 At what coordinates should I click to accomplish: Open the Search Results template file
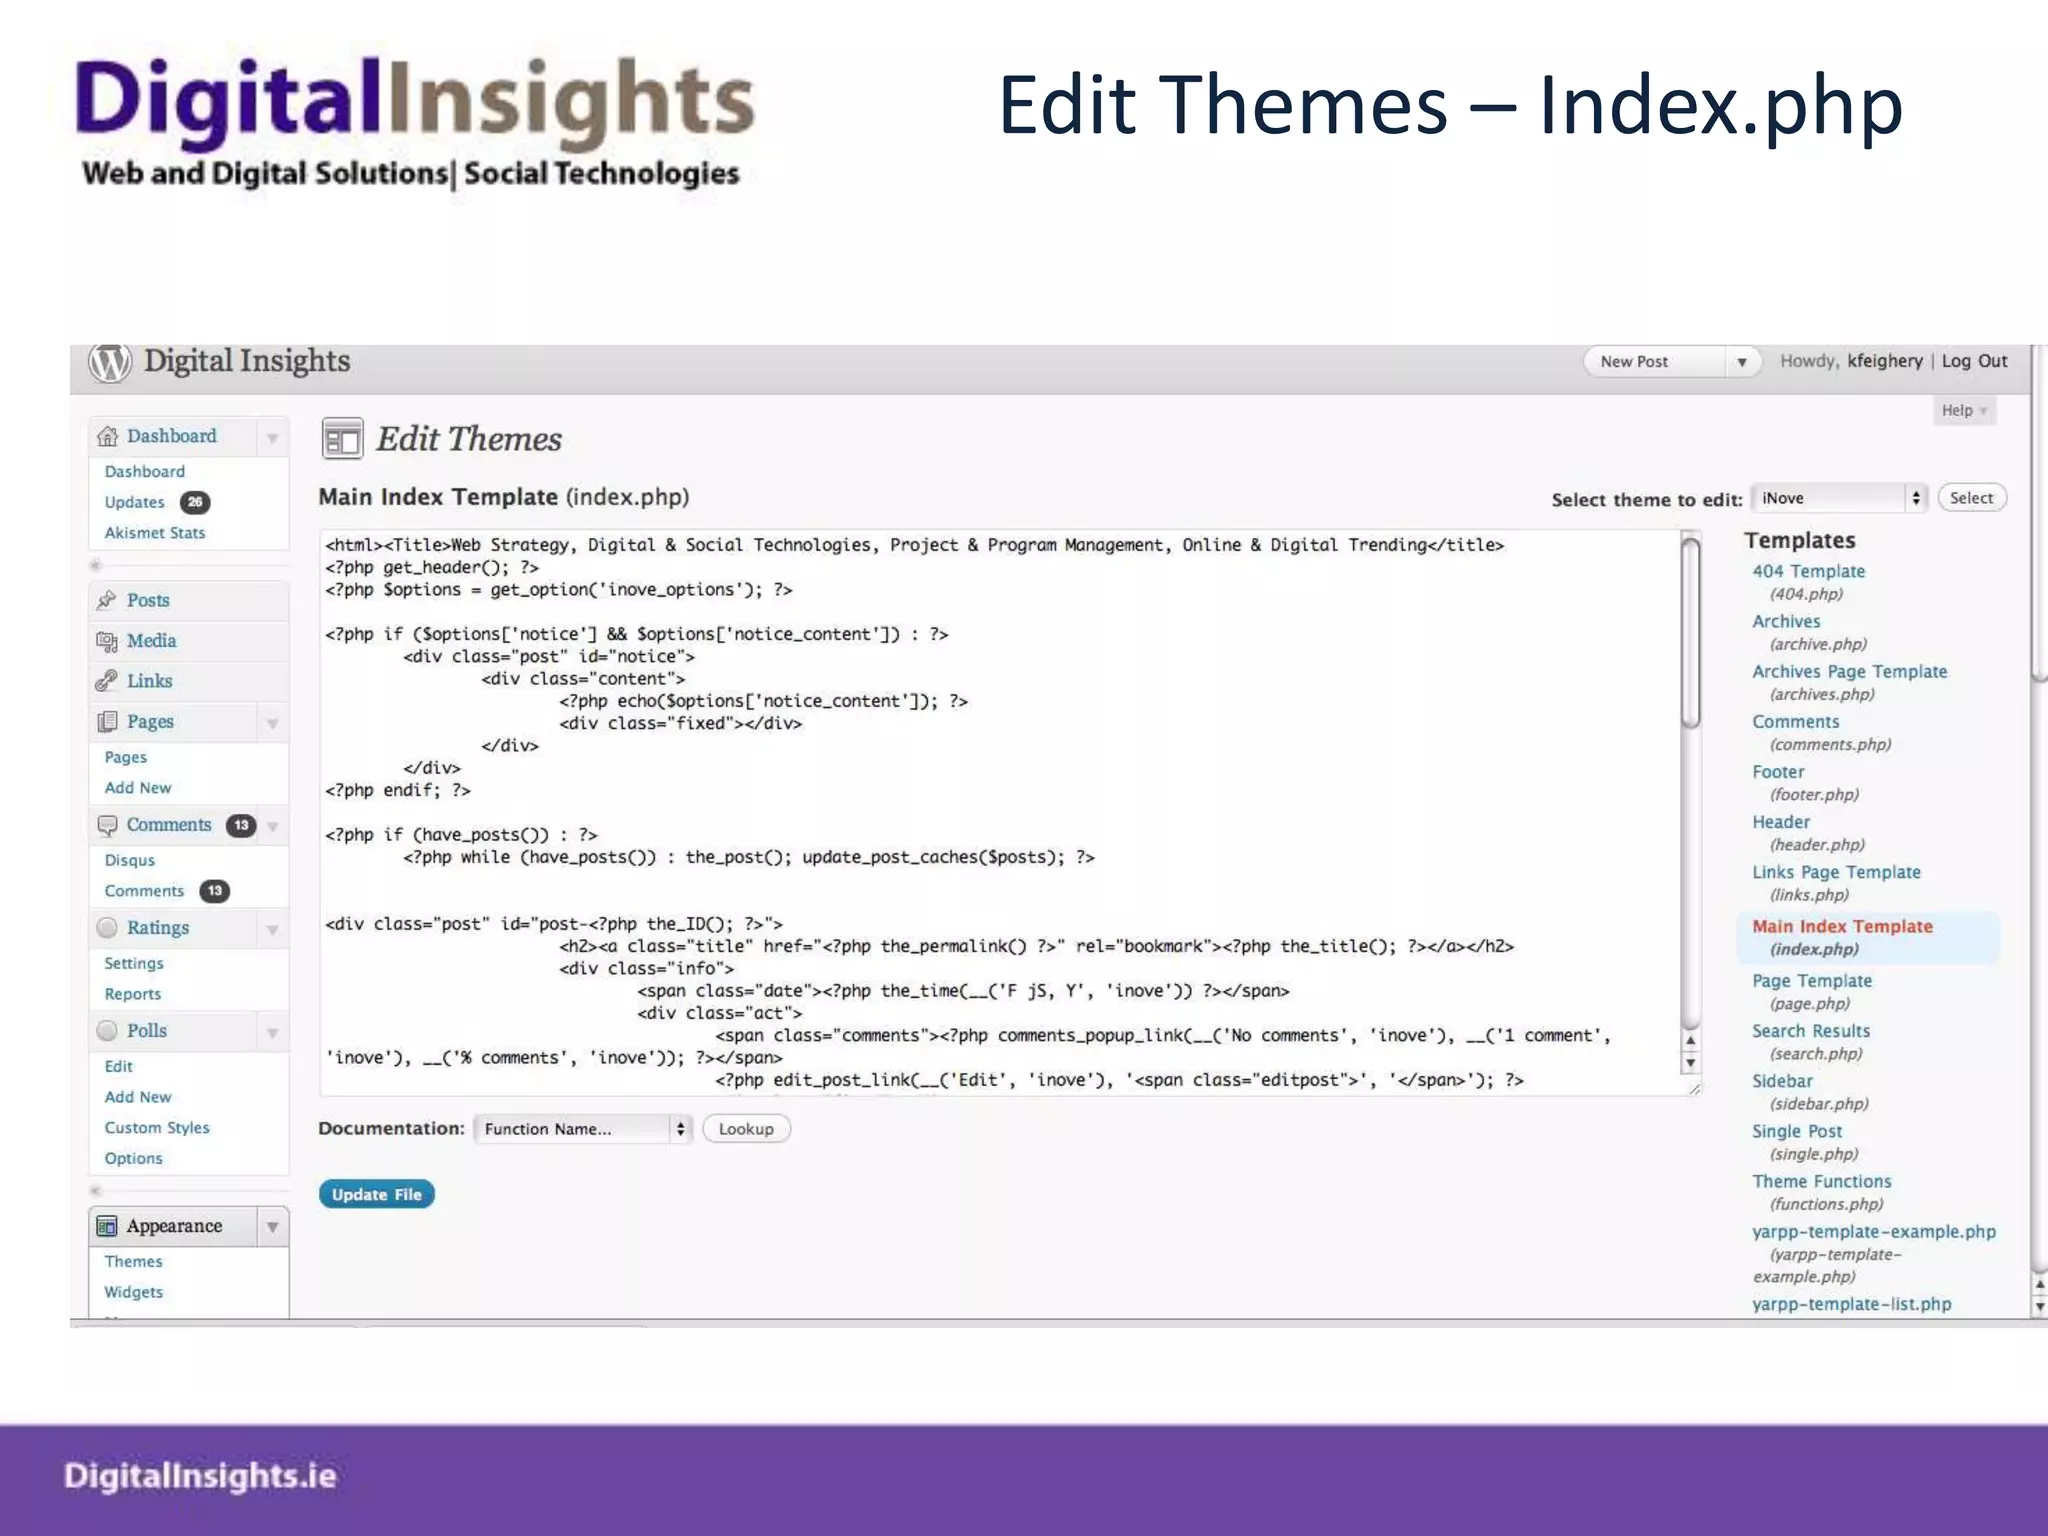(1810, 1031)
